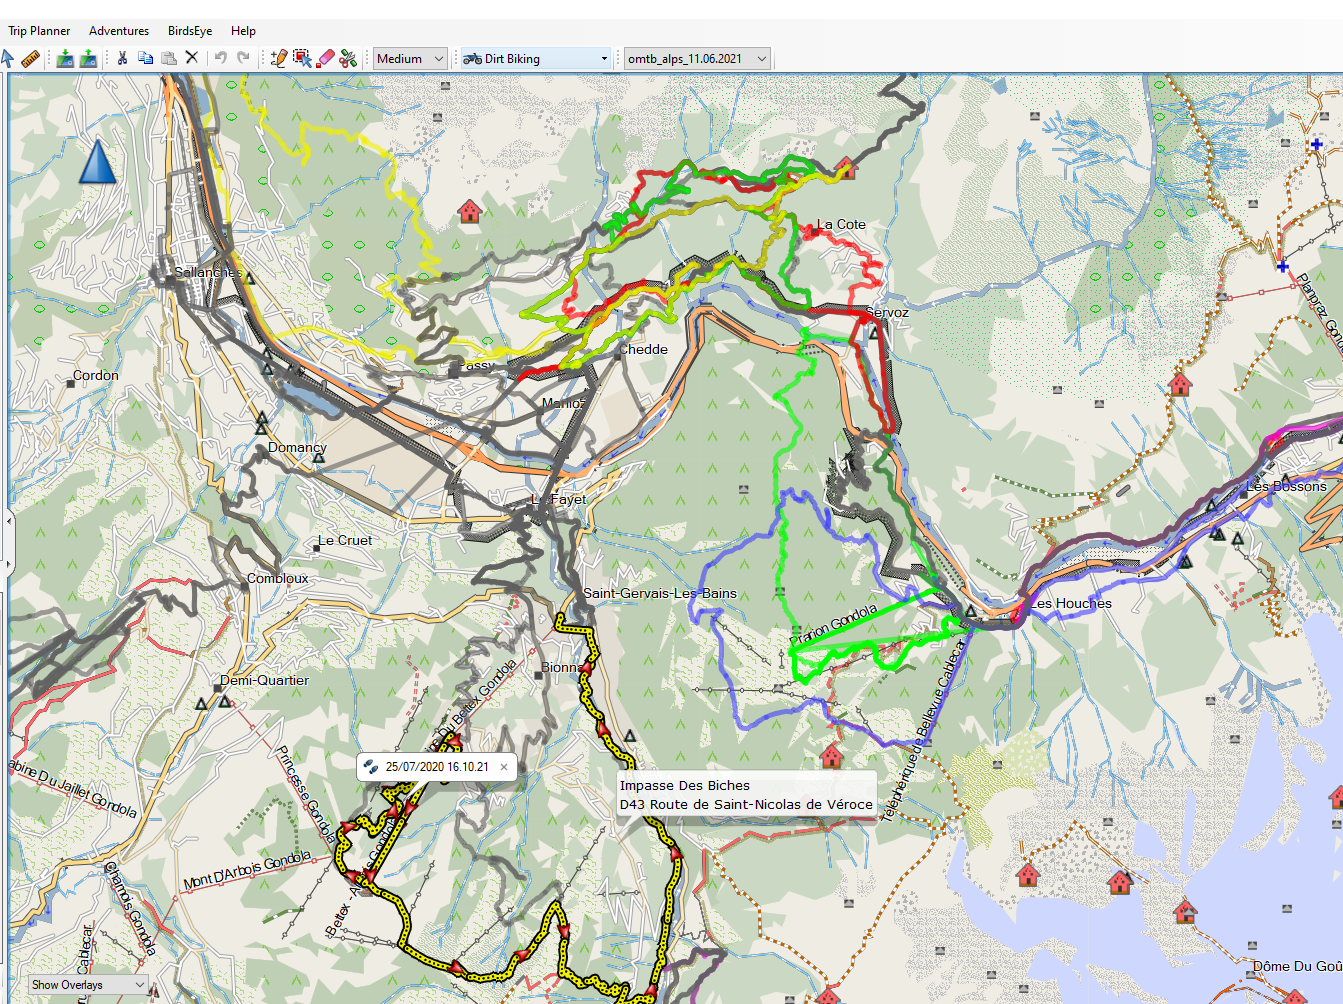Activate the Measure ruler tool

pos(30,59)
